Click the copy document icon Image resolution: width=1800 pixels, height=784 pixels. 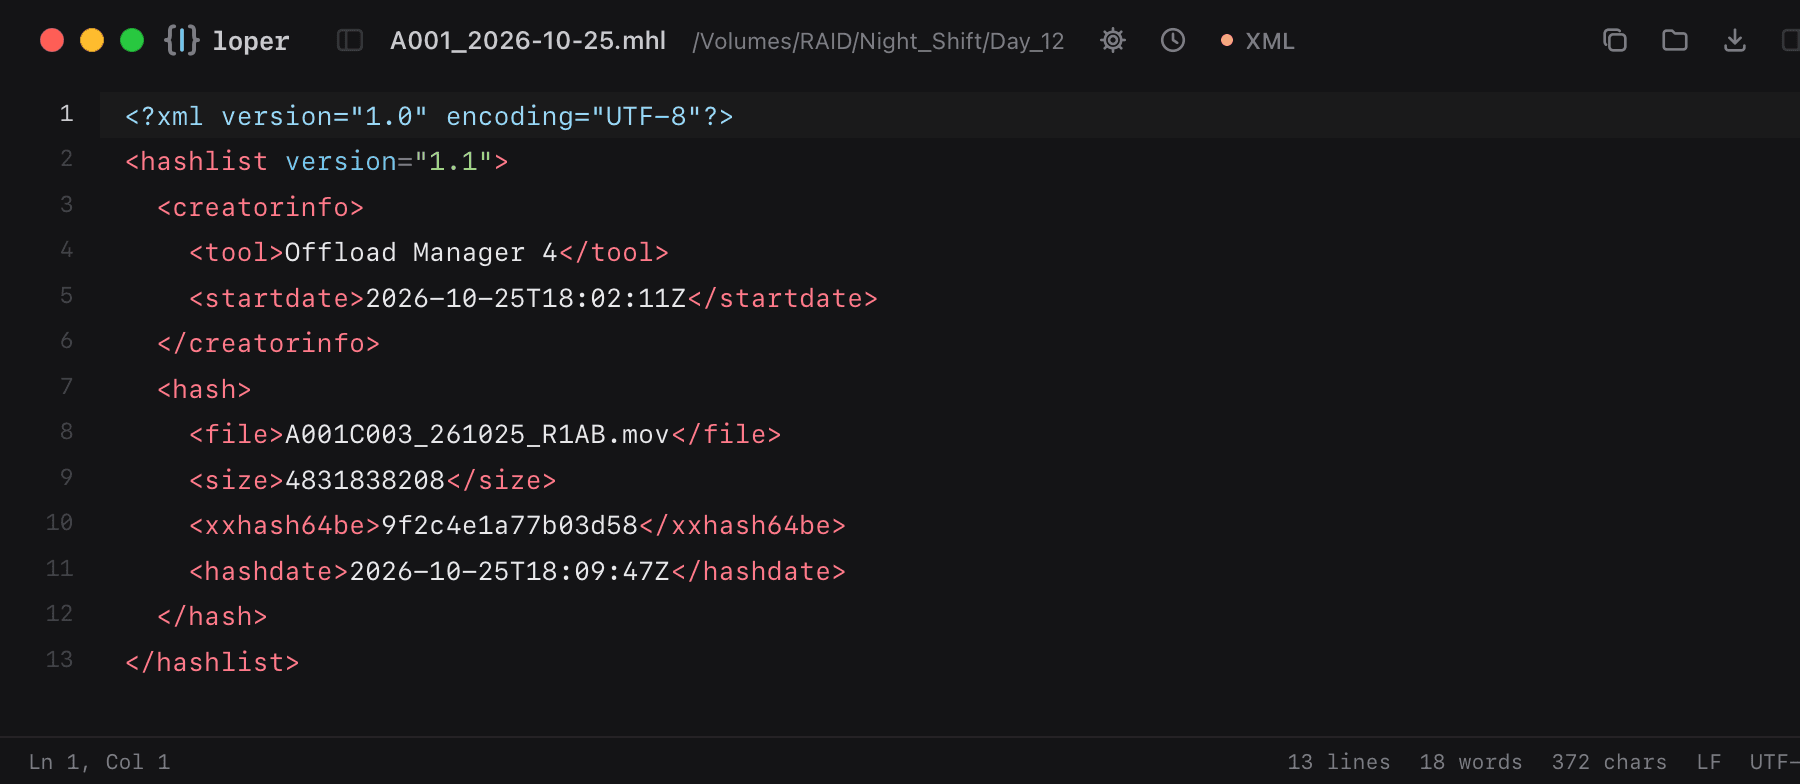1615,40
